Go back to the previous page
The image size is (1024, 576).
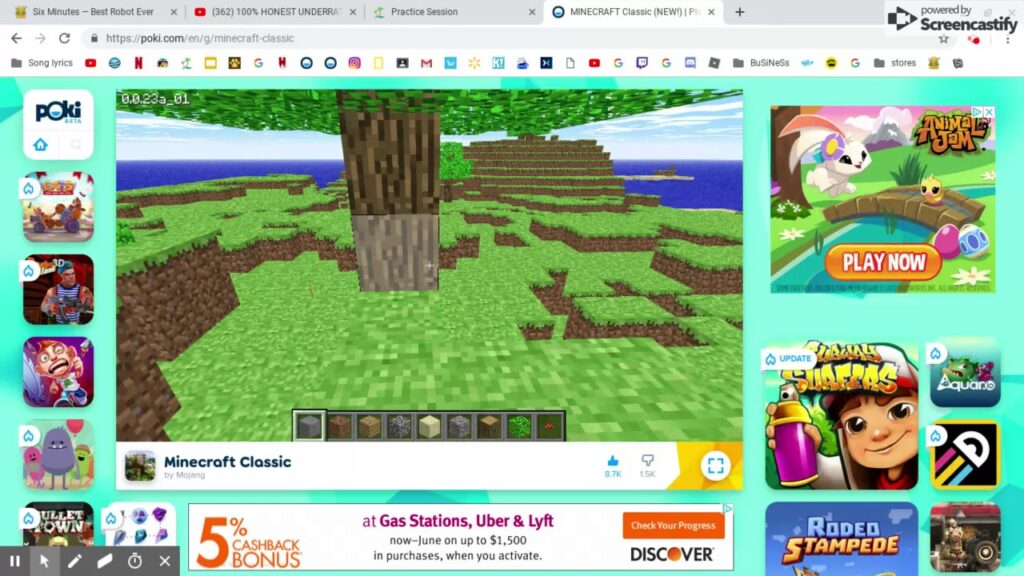click(16, 39)
